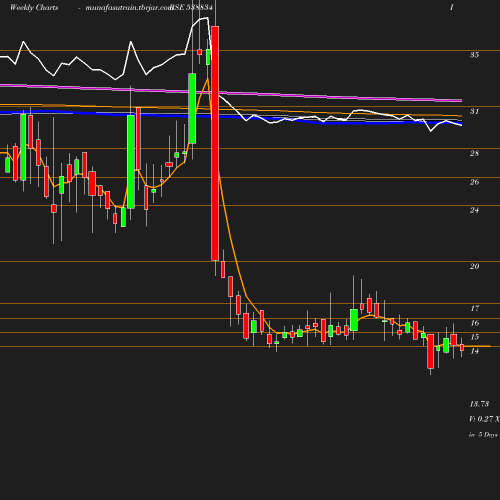Screen dimensions: 500x500
Task: Click the 14 price axis label
Action: (x=475, y=351)
